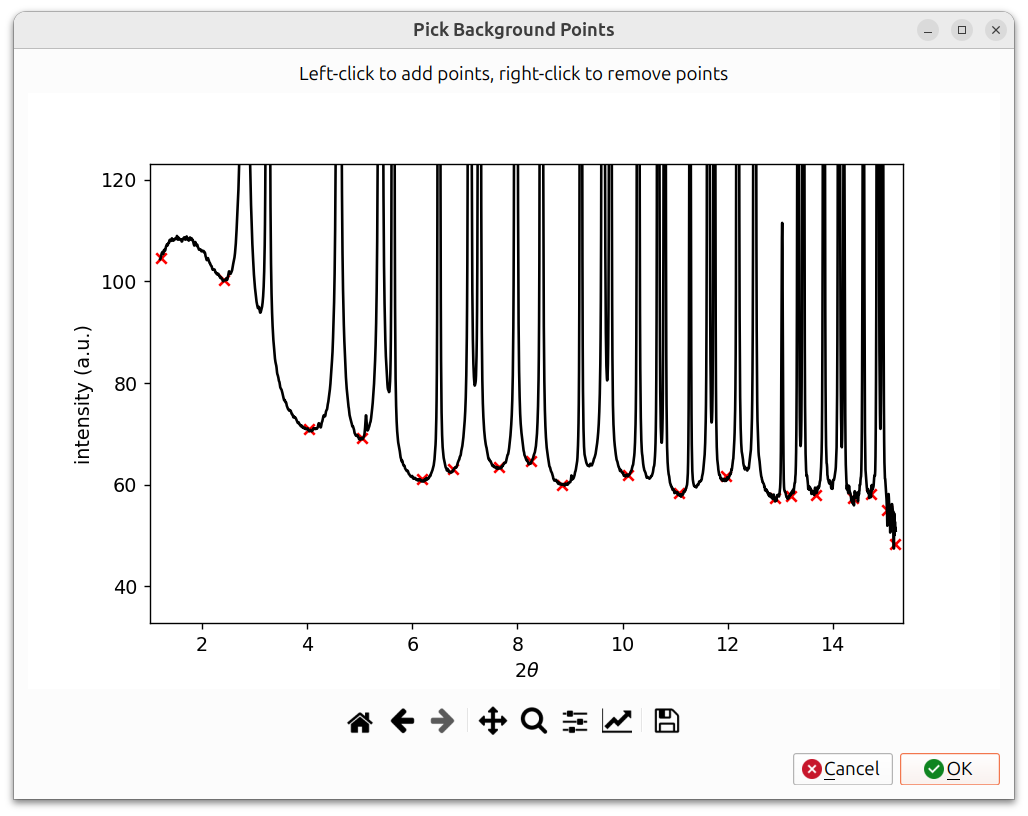Minimize the Pick Background Points window
The height and width of the screenshot is (816, 1028).
[x=928, y=30]
